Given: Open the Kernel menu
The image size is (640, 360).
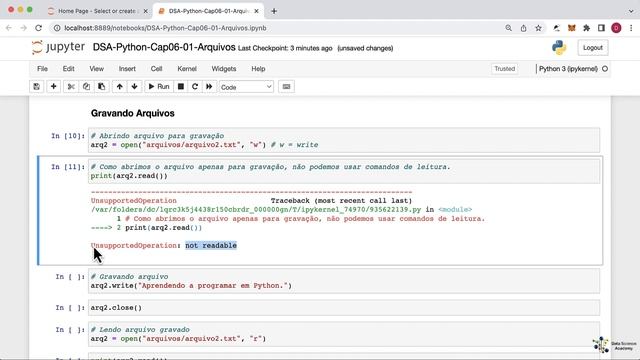Looking at the screenshot, I should (187, 69).
